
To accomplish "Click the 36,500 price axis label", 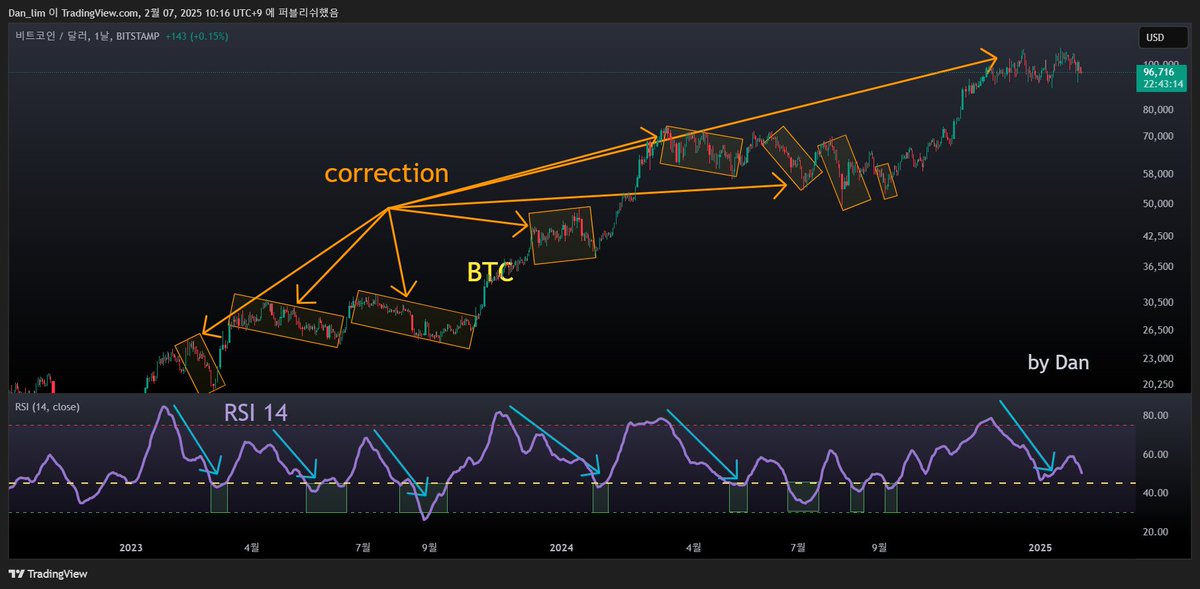I will 1158,267.
